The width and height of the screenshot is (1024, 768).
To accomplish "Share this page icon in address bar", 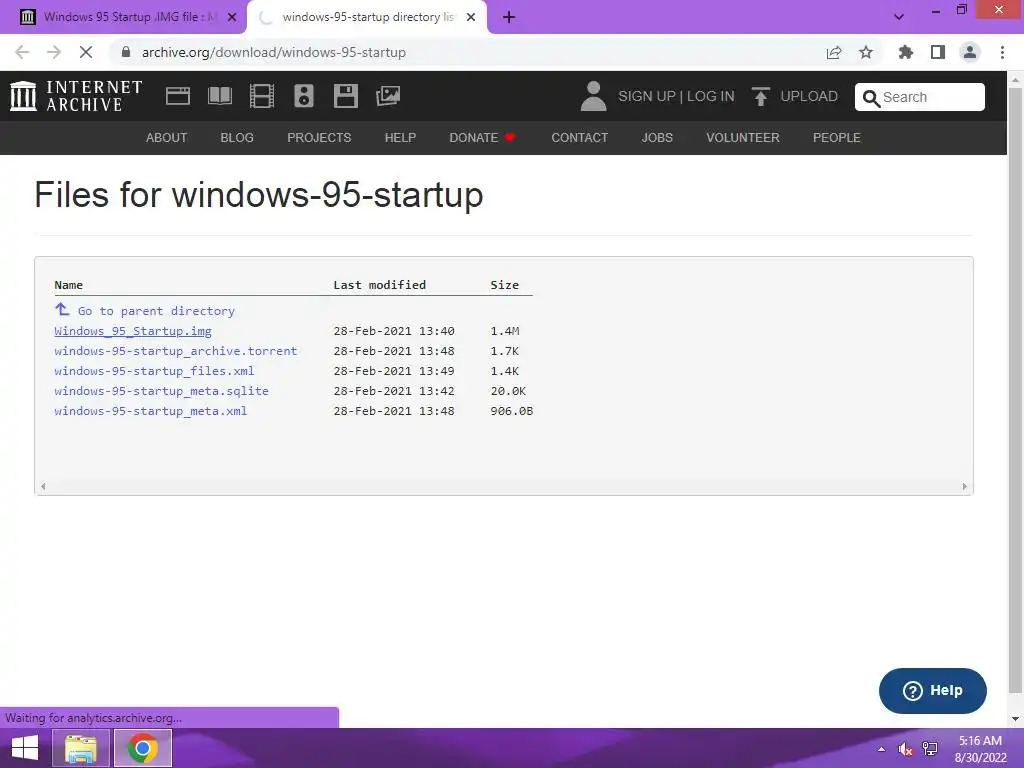I will pyautogui.click(x=834, y=52).
